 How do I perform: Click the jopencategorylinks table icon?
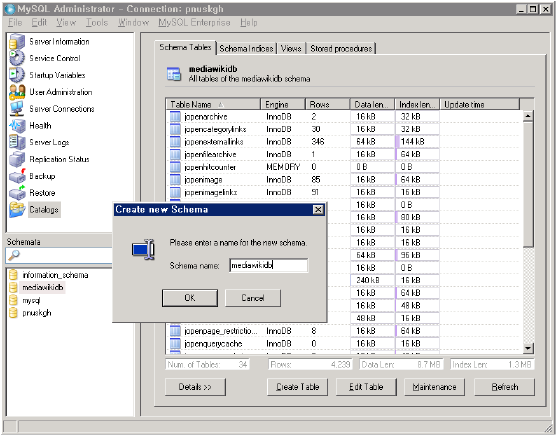tap(175, 129)
